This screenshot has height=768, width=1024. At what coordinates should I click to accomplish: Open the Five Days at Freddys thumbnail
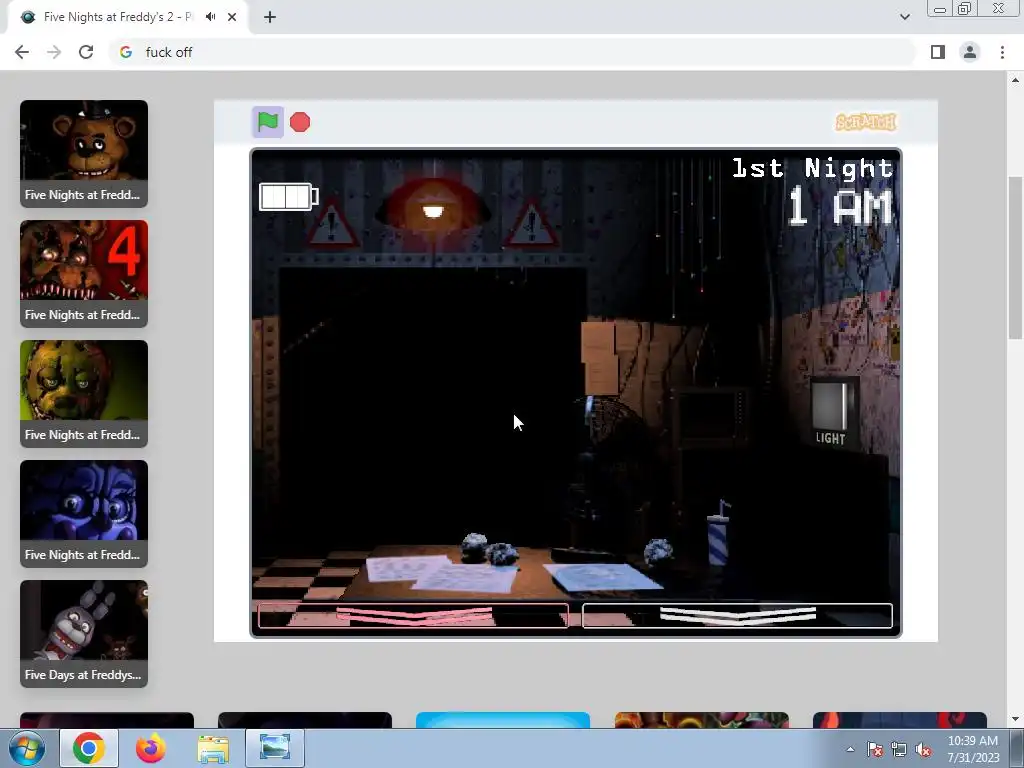point(84,634)
